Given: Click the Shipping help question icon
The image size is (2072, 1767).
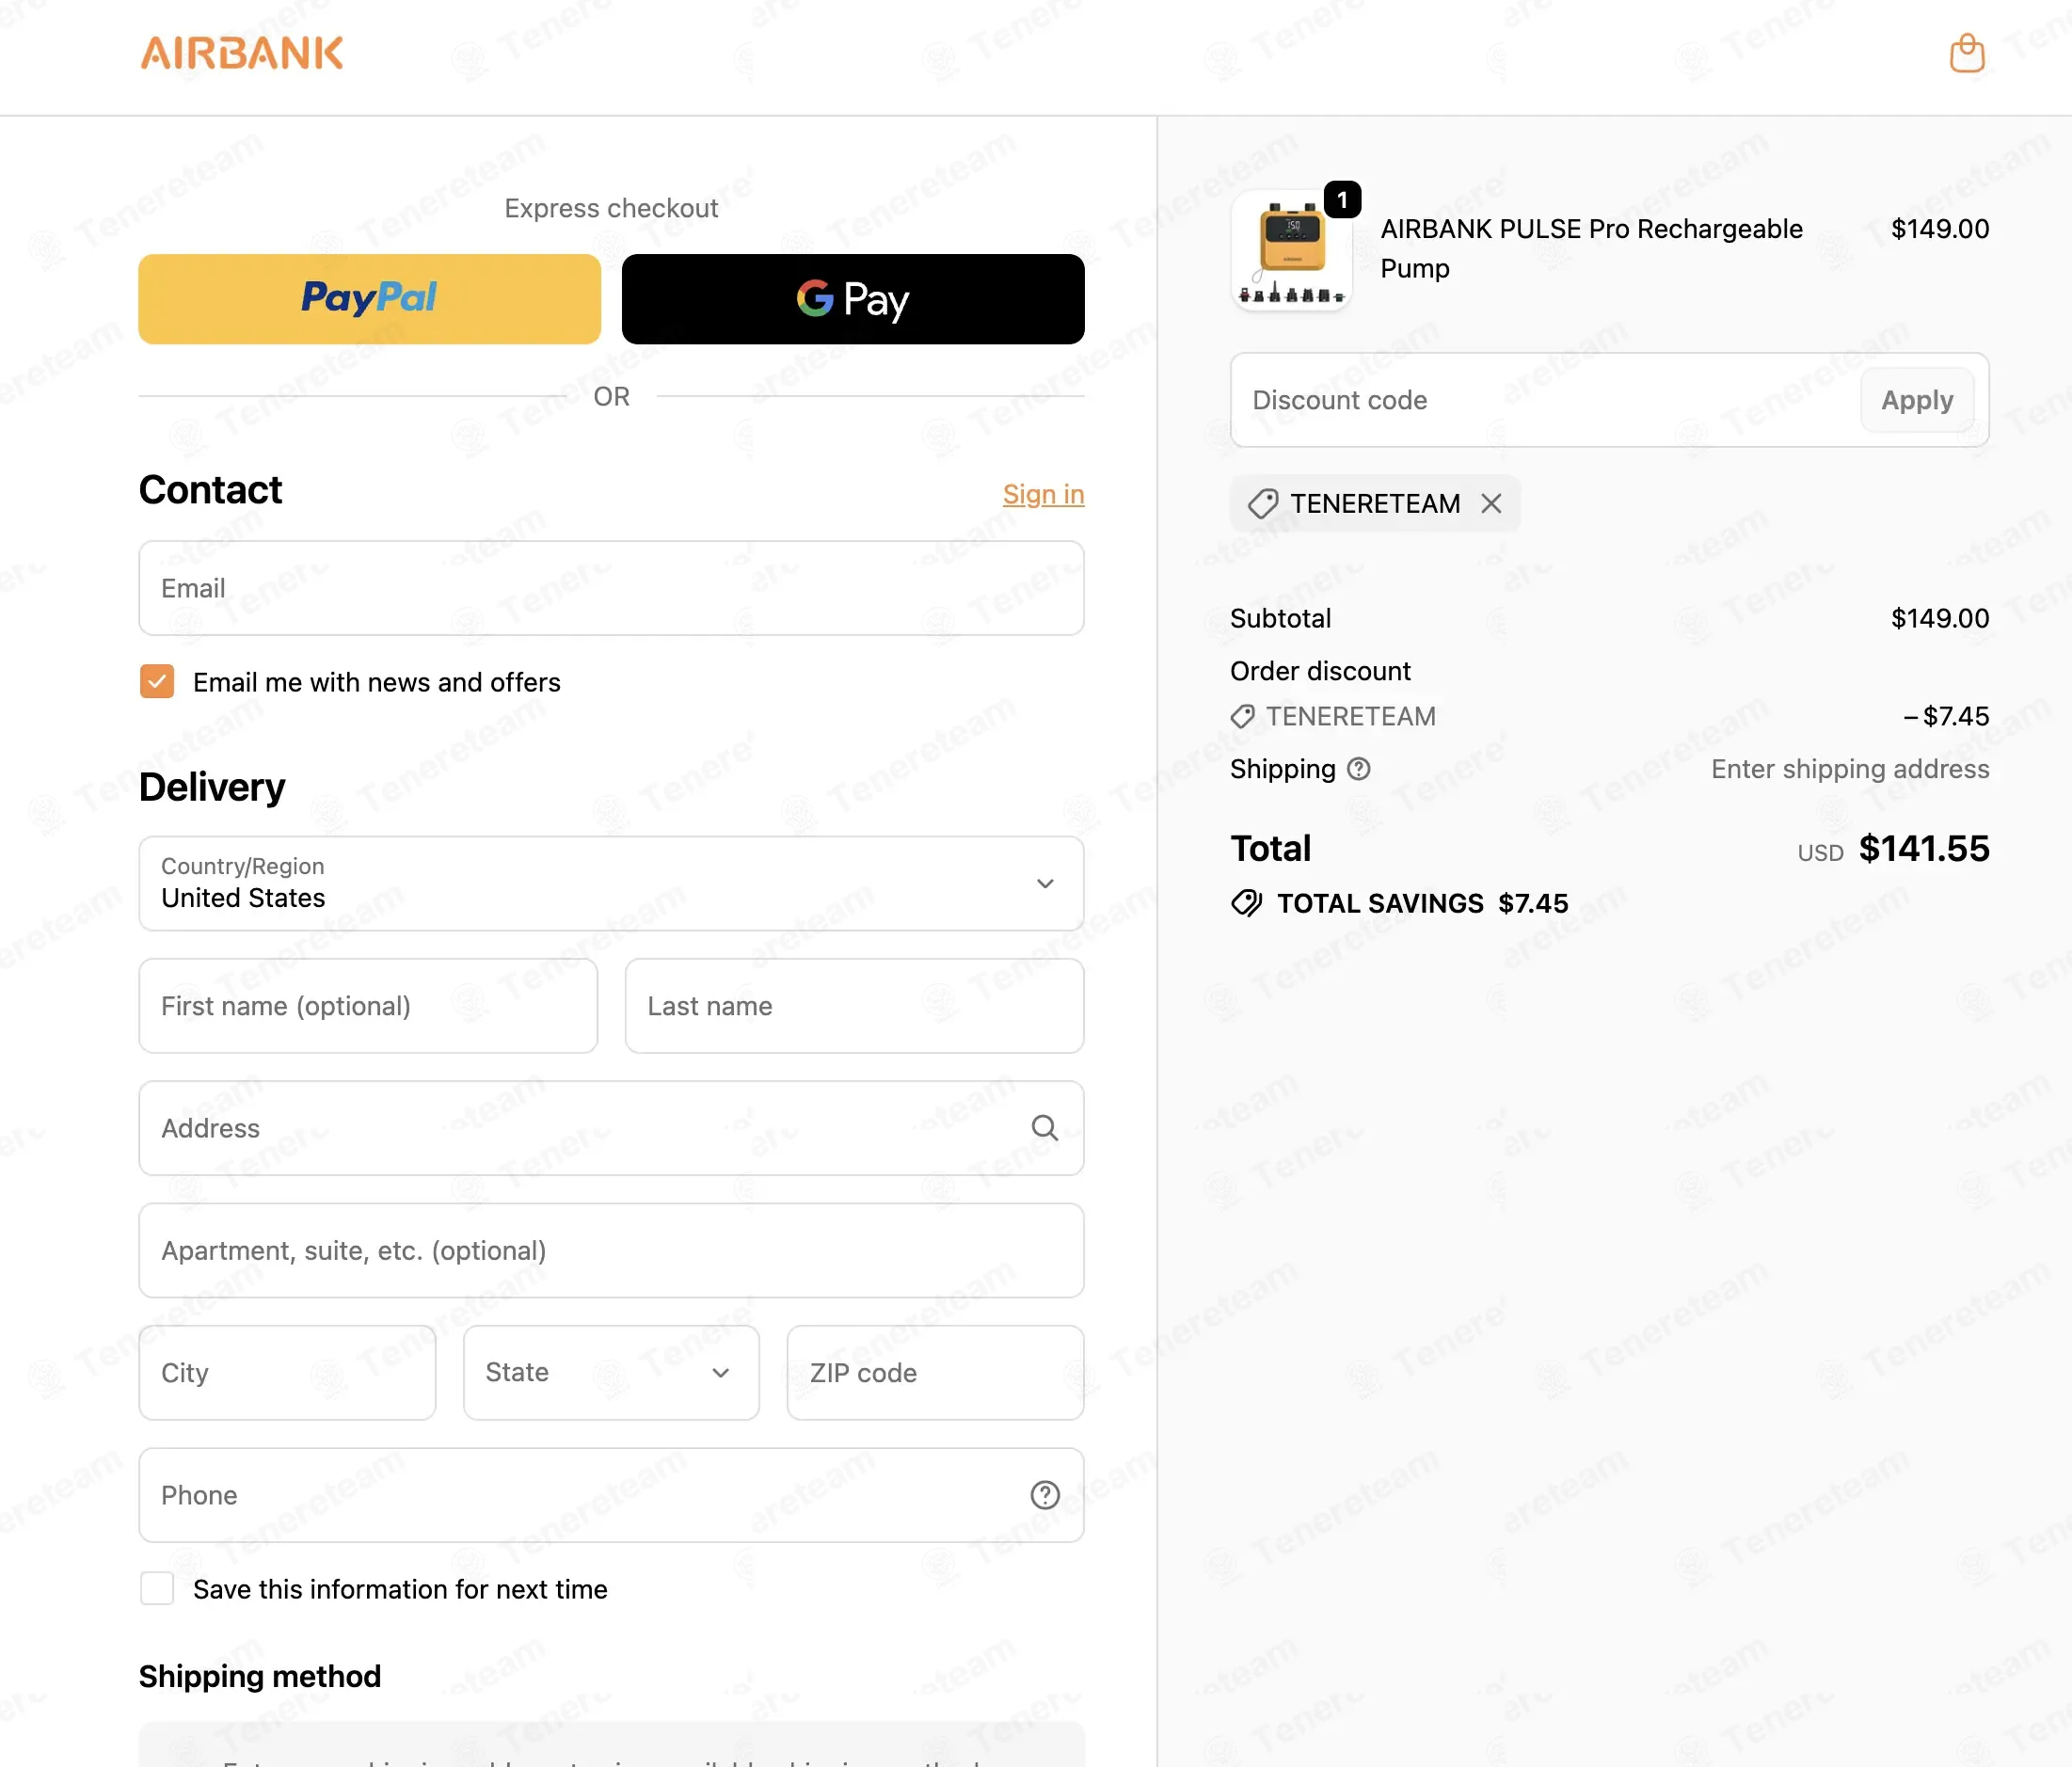Looking at the screenshot, I should pyautogui.click(x=1358, y=769).
